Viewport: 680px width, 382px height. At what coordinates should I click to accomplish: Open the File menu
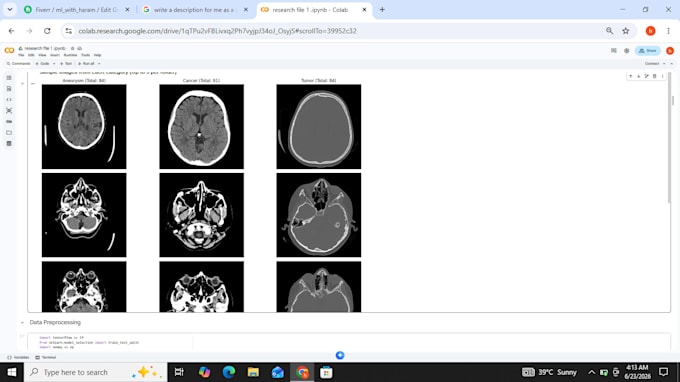pyautogui.click(x=21, y=55)
